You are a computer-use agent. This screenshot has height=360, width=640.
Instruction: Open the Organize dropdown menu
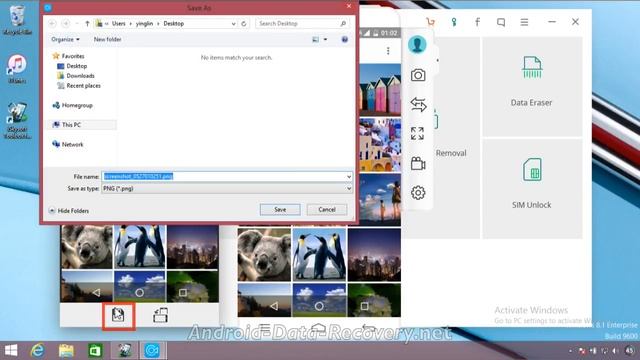tap(65, 39)
